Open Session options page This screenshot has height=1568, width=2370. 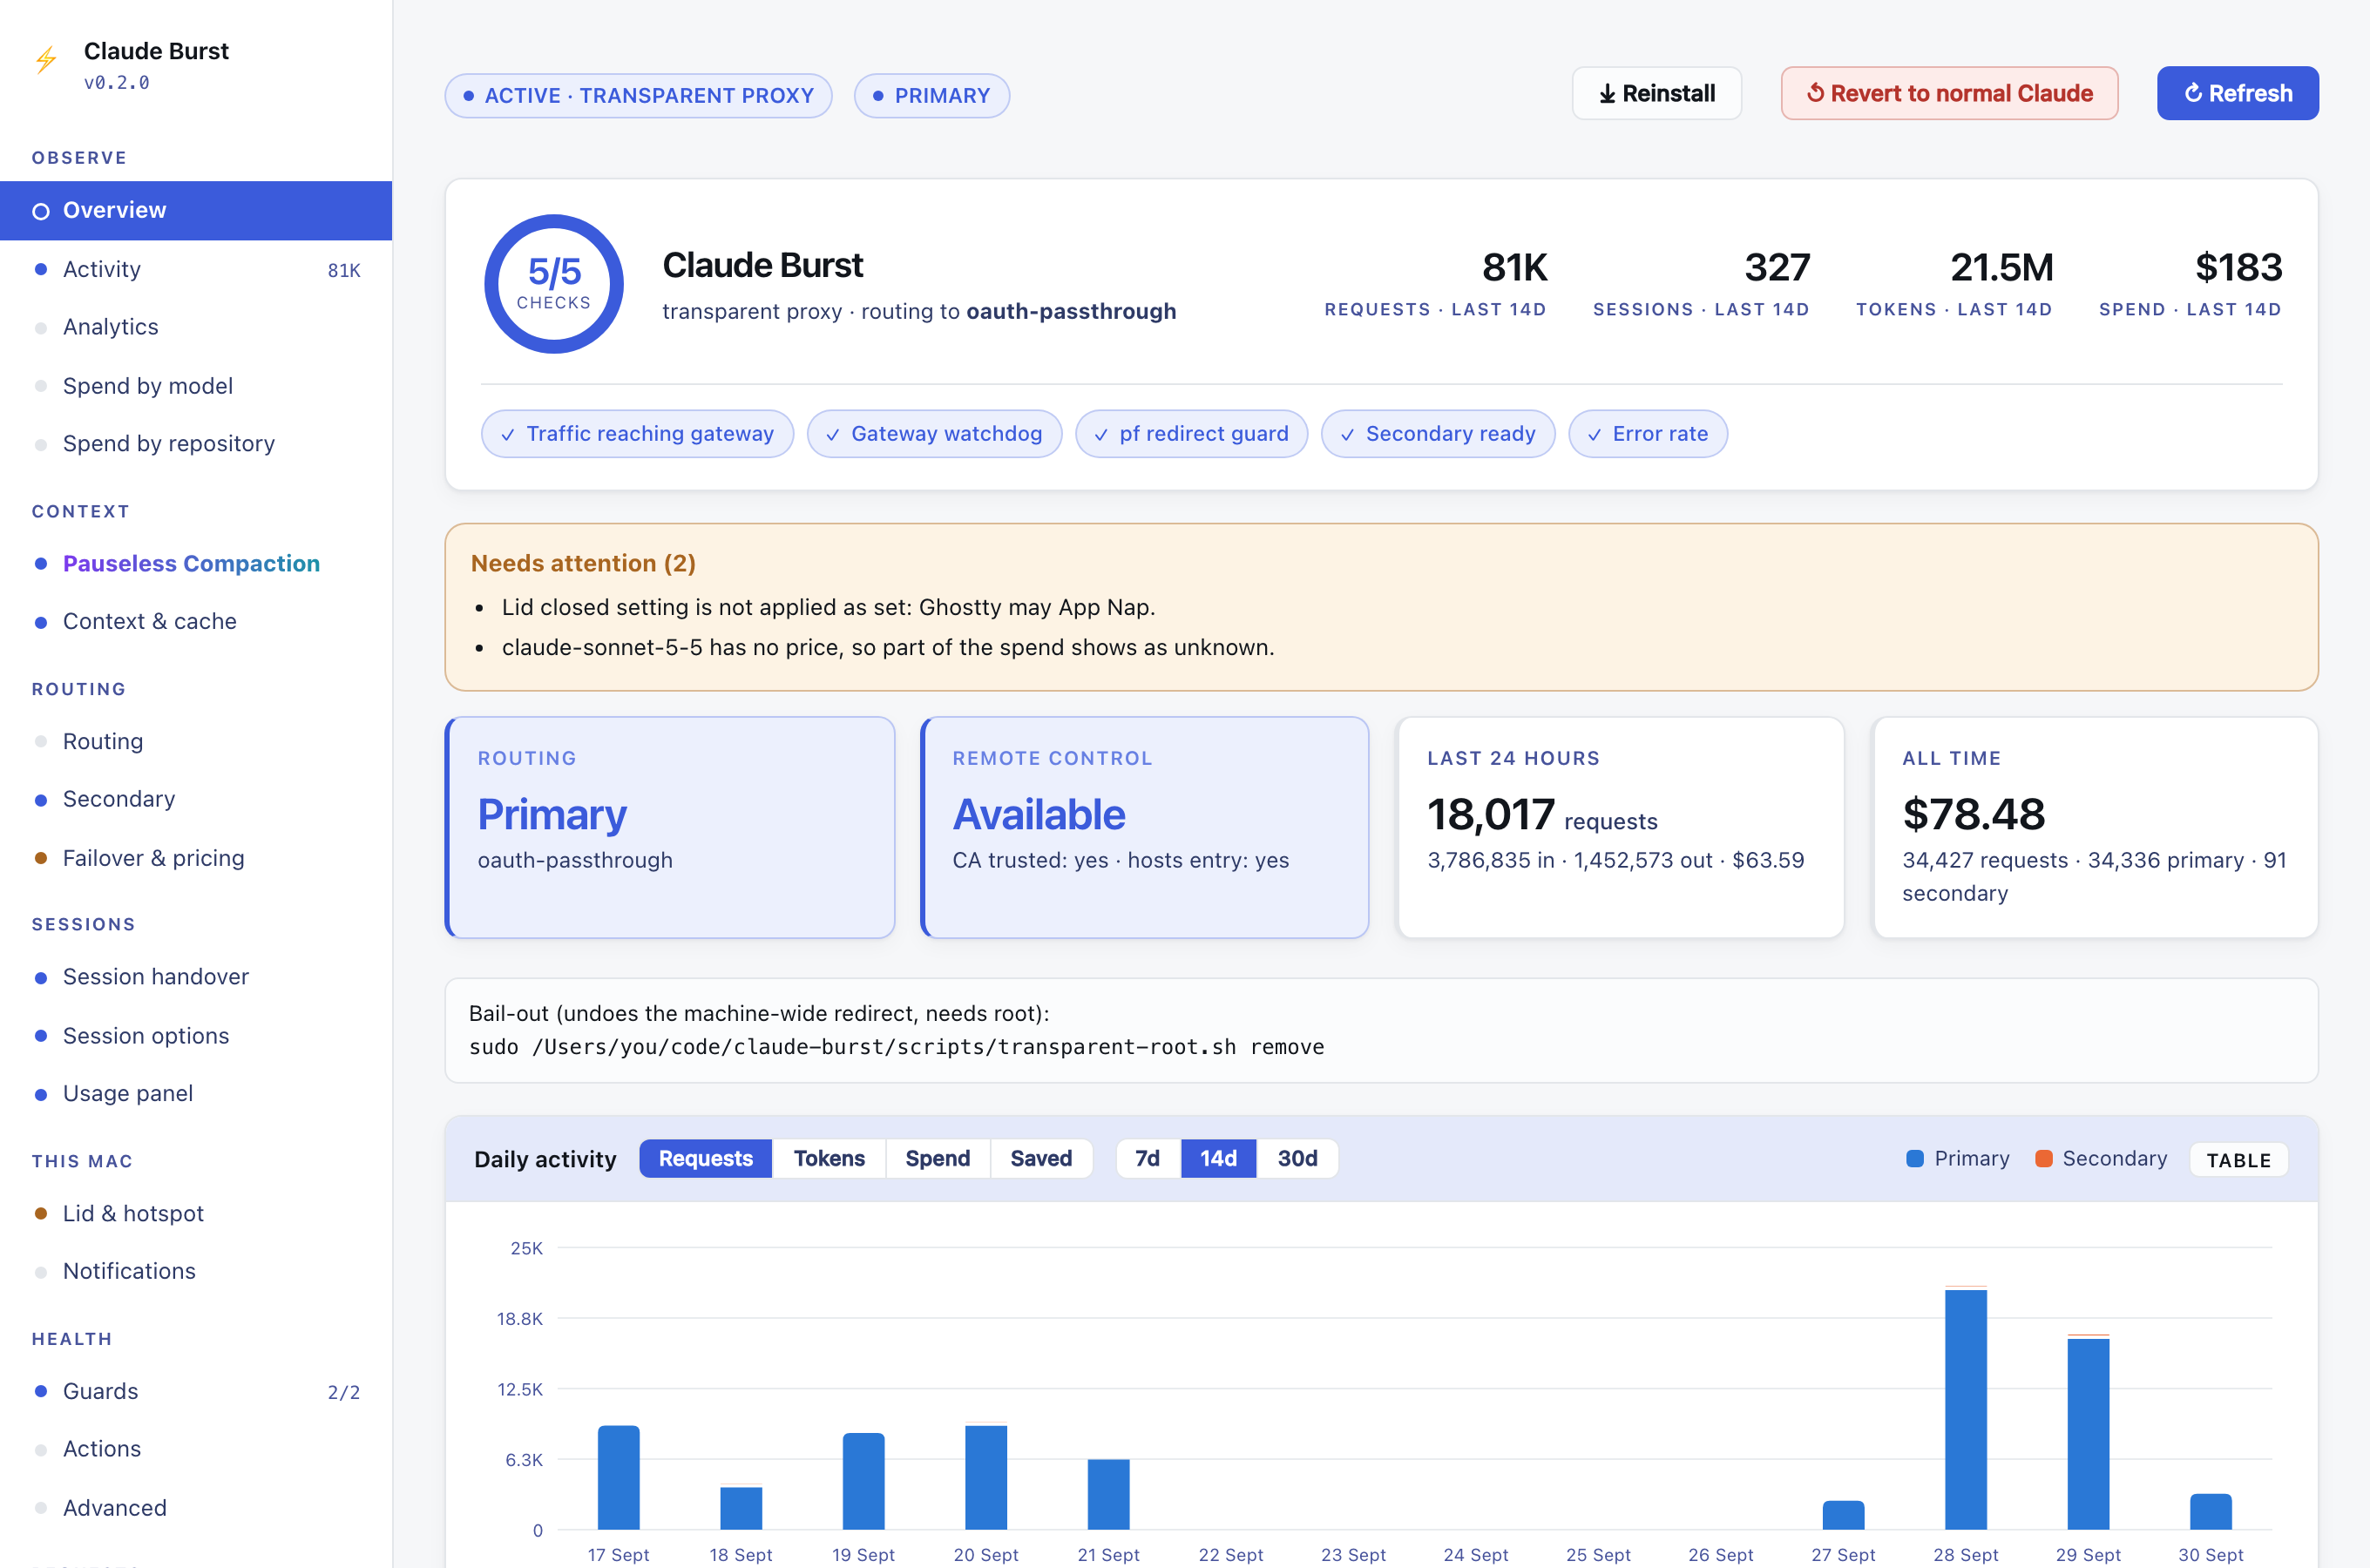(x=196, y=1035)
